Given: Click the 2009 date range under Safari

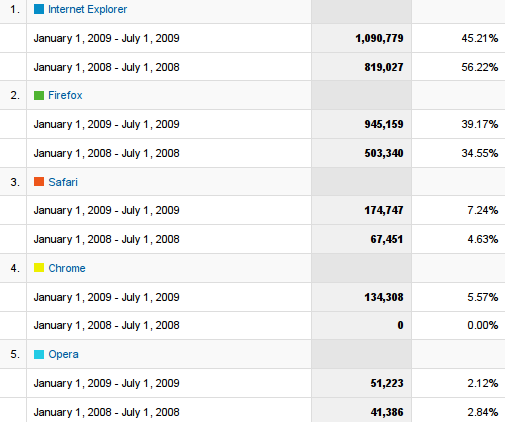Looking at the screenshot, I should coord(106,210).
